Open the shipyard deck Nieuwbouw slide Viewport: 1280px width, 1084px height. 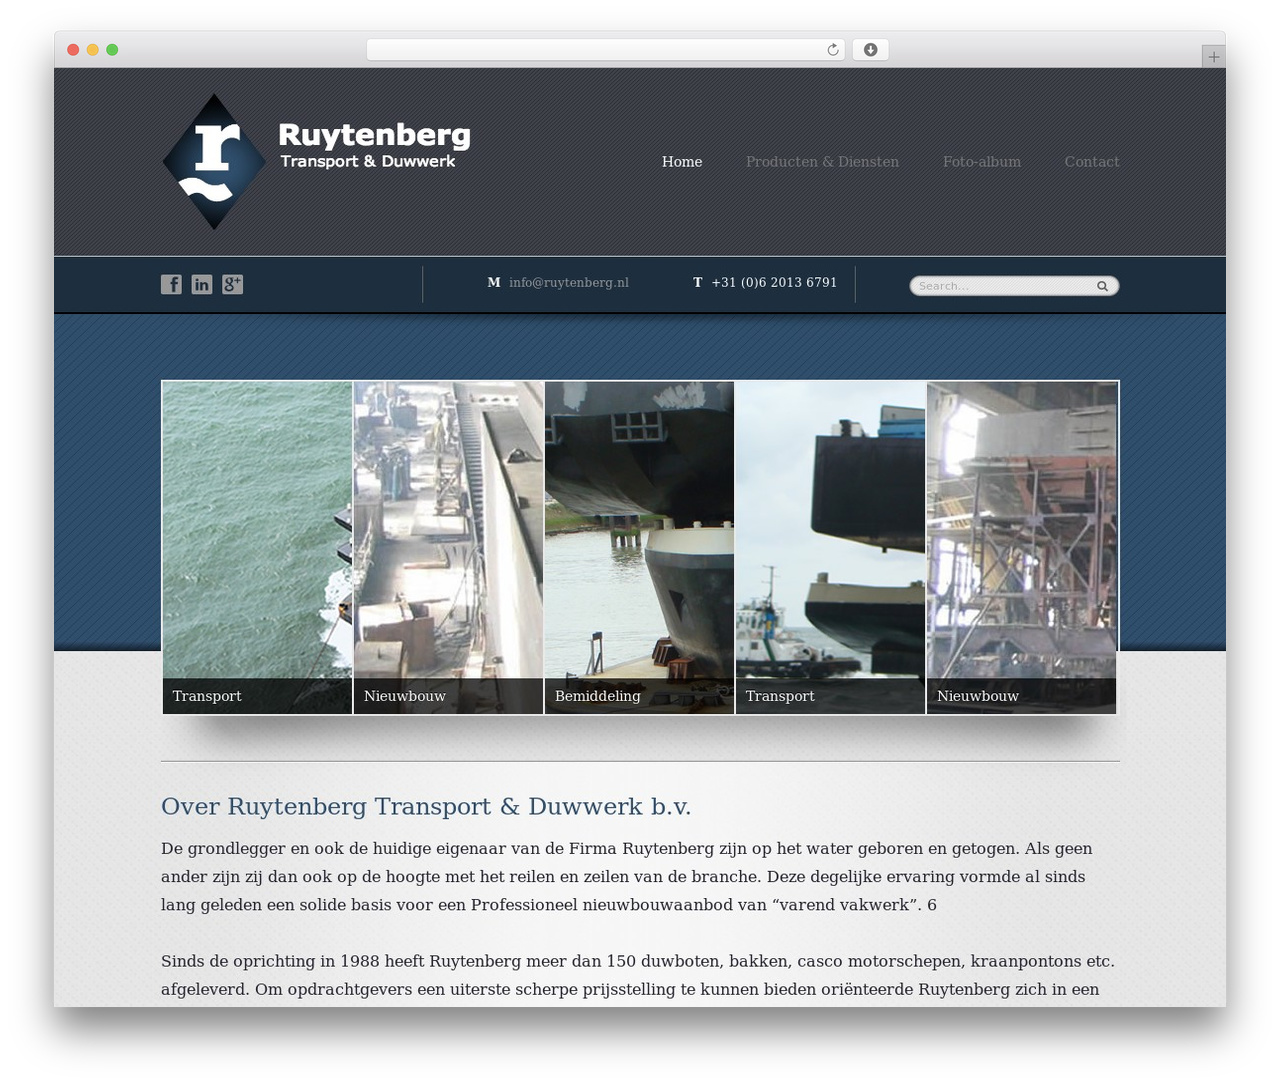[448, 547]
